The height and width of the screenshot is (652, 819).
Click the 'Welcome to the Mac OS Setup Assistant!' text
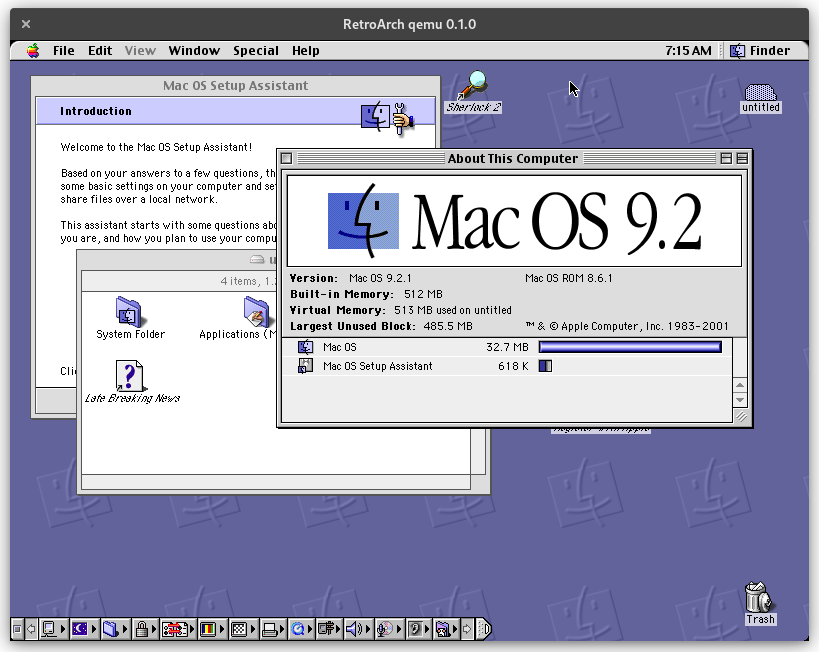point(156,147)
